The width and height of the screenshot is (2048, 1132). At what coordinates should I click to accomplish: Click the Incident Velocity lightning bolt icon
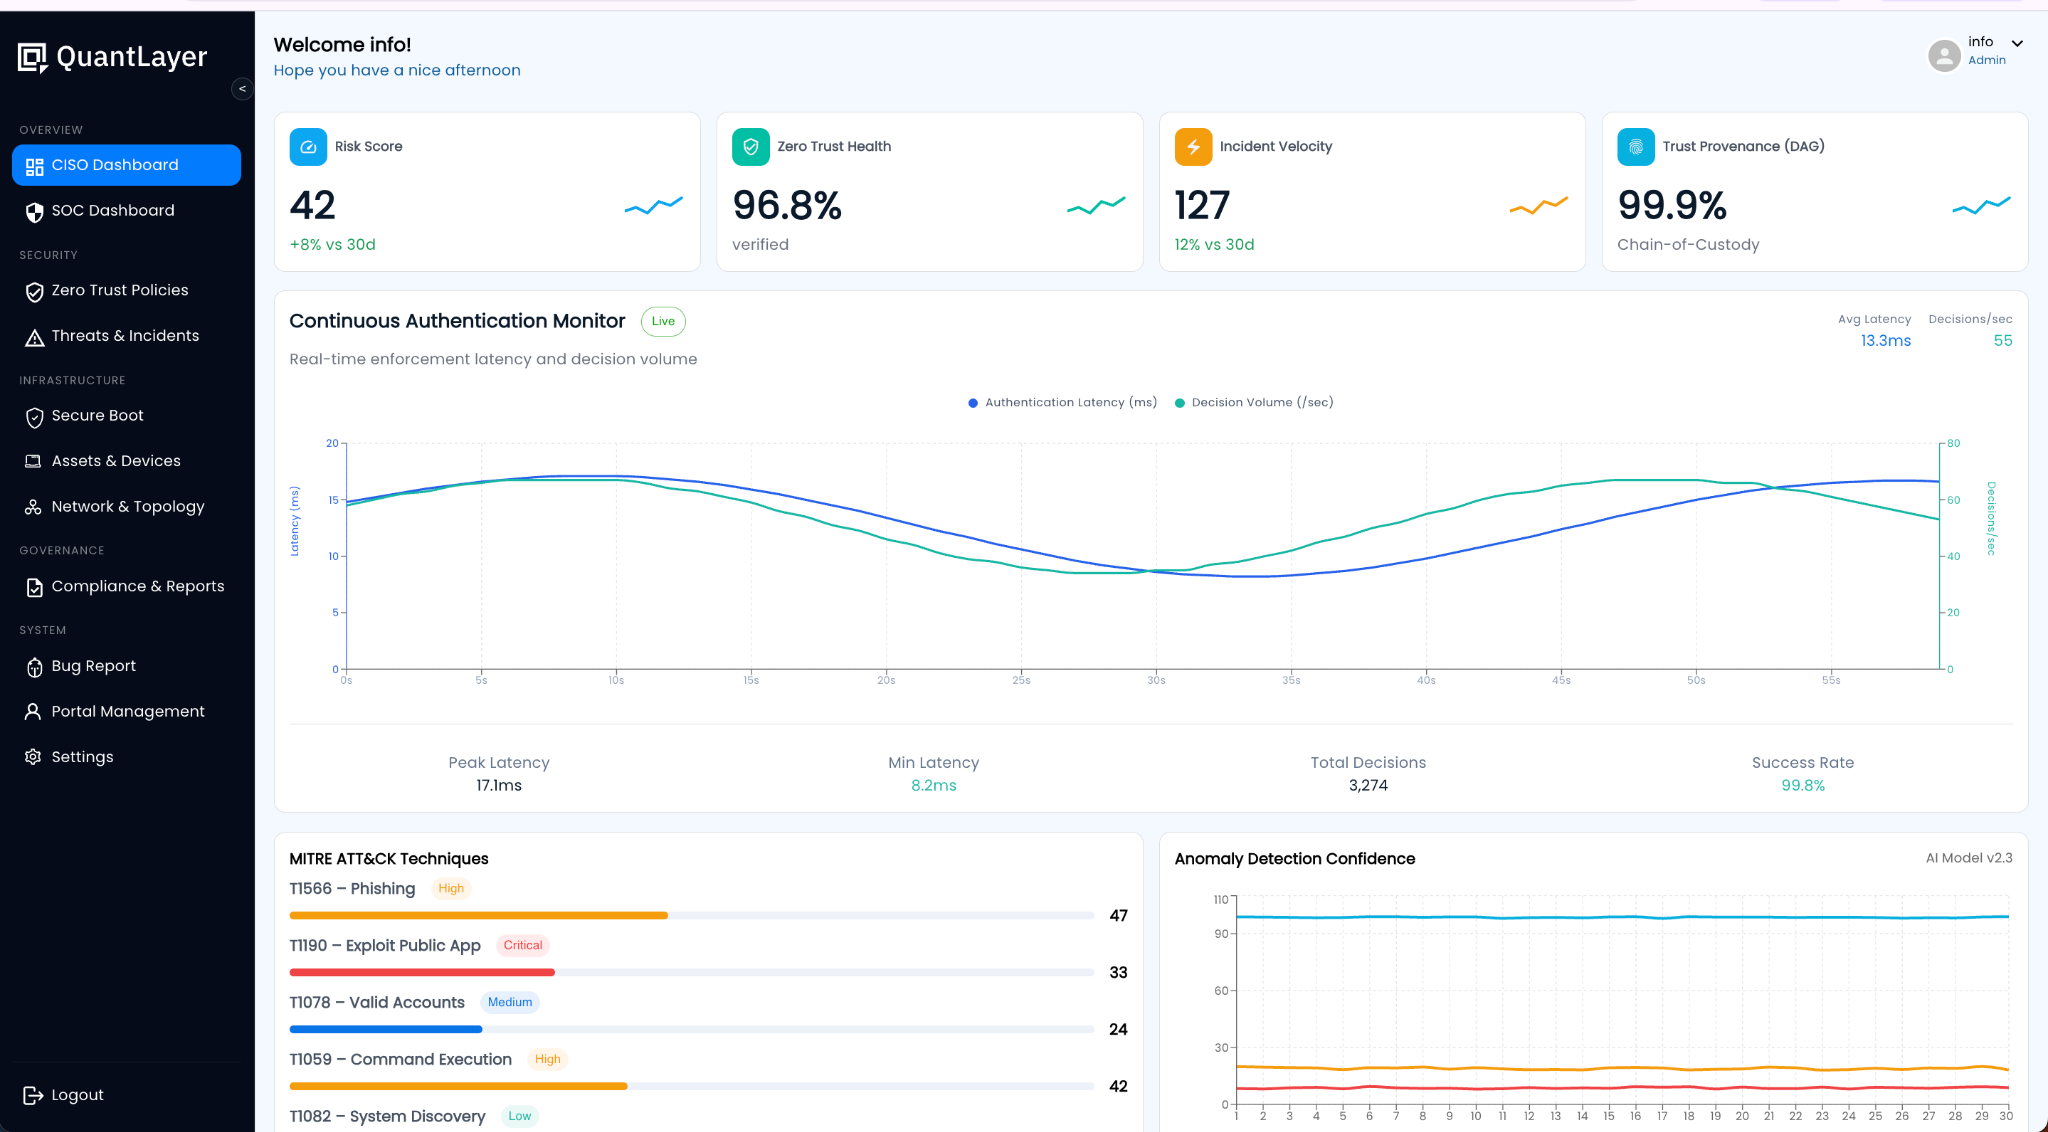point(1192,146)
